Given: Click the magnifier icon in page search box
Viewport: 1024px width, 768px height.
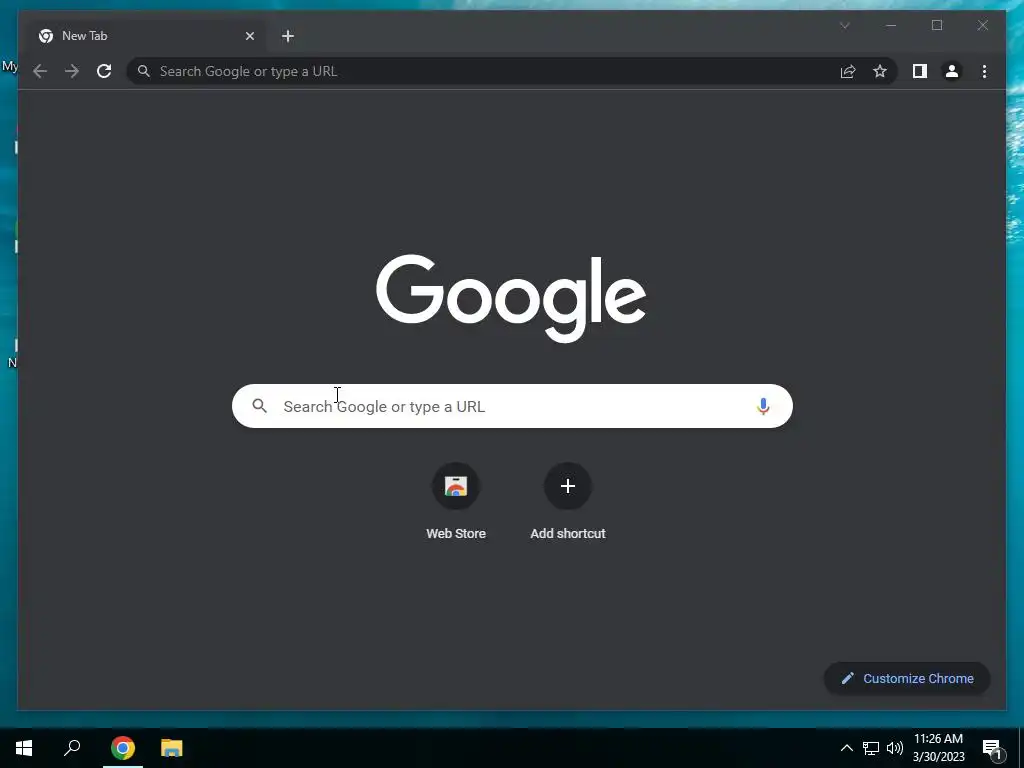Looking at the screenshot, I should (x=259, y=406).
